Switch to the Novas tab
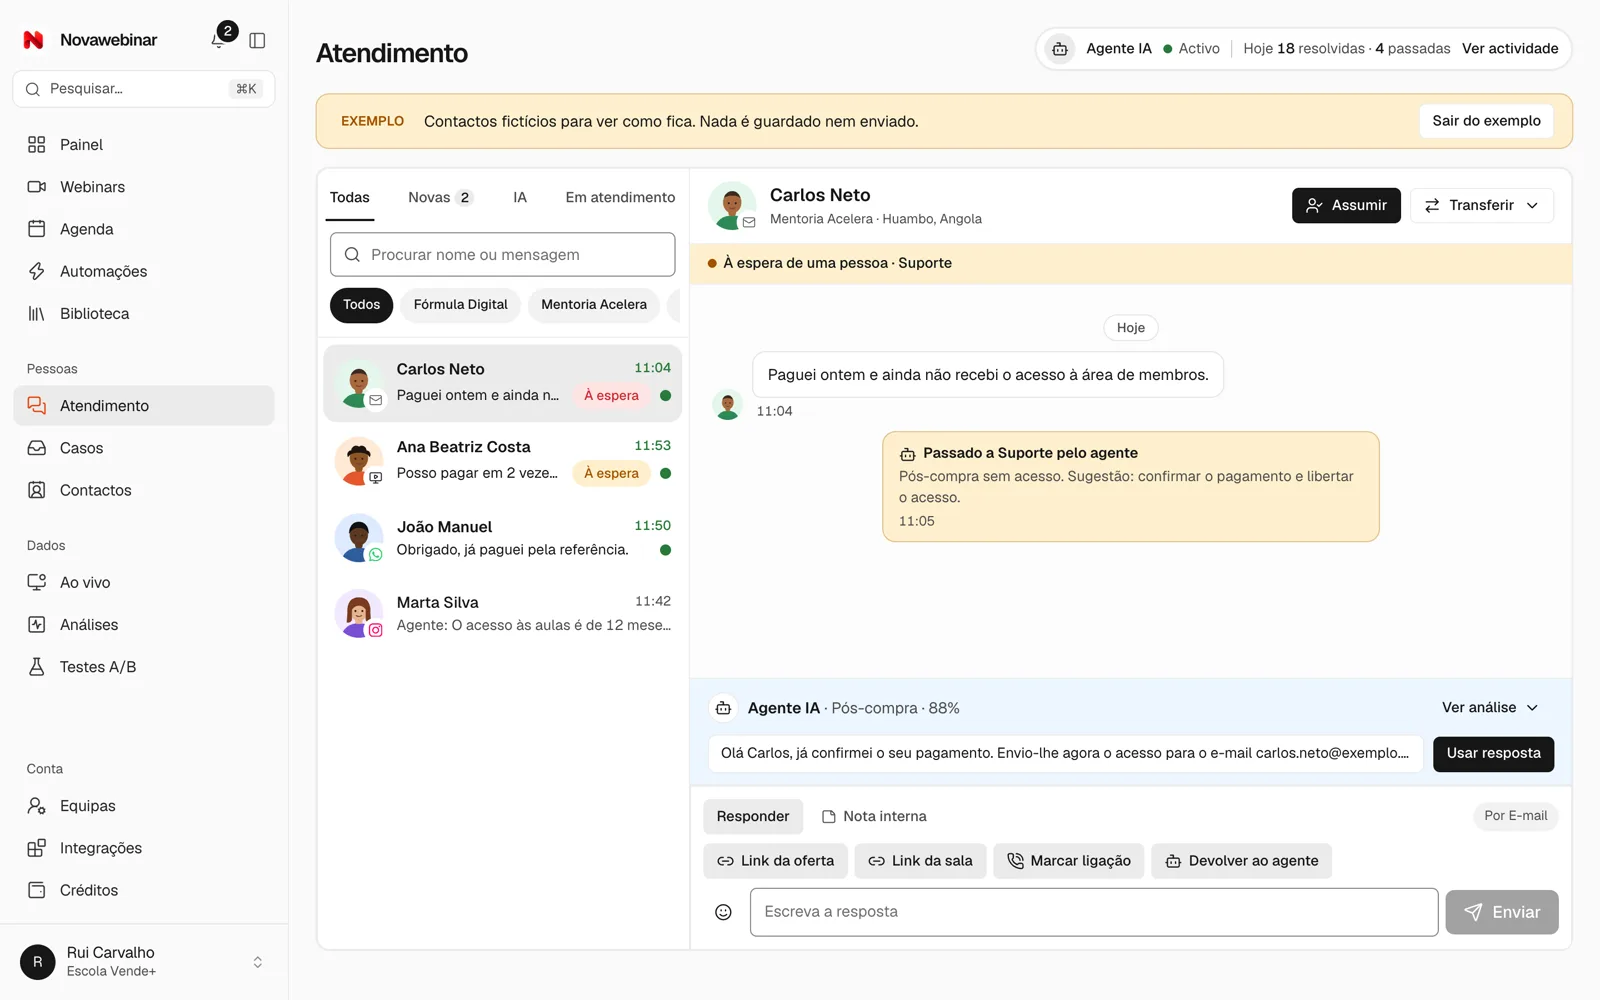 coord(439,198)
